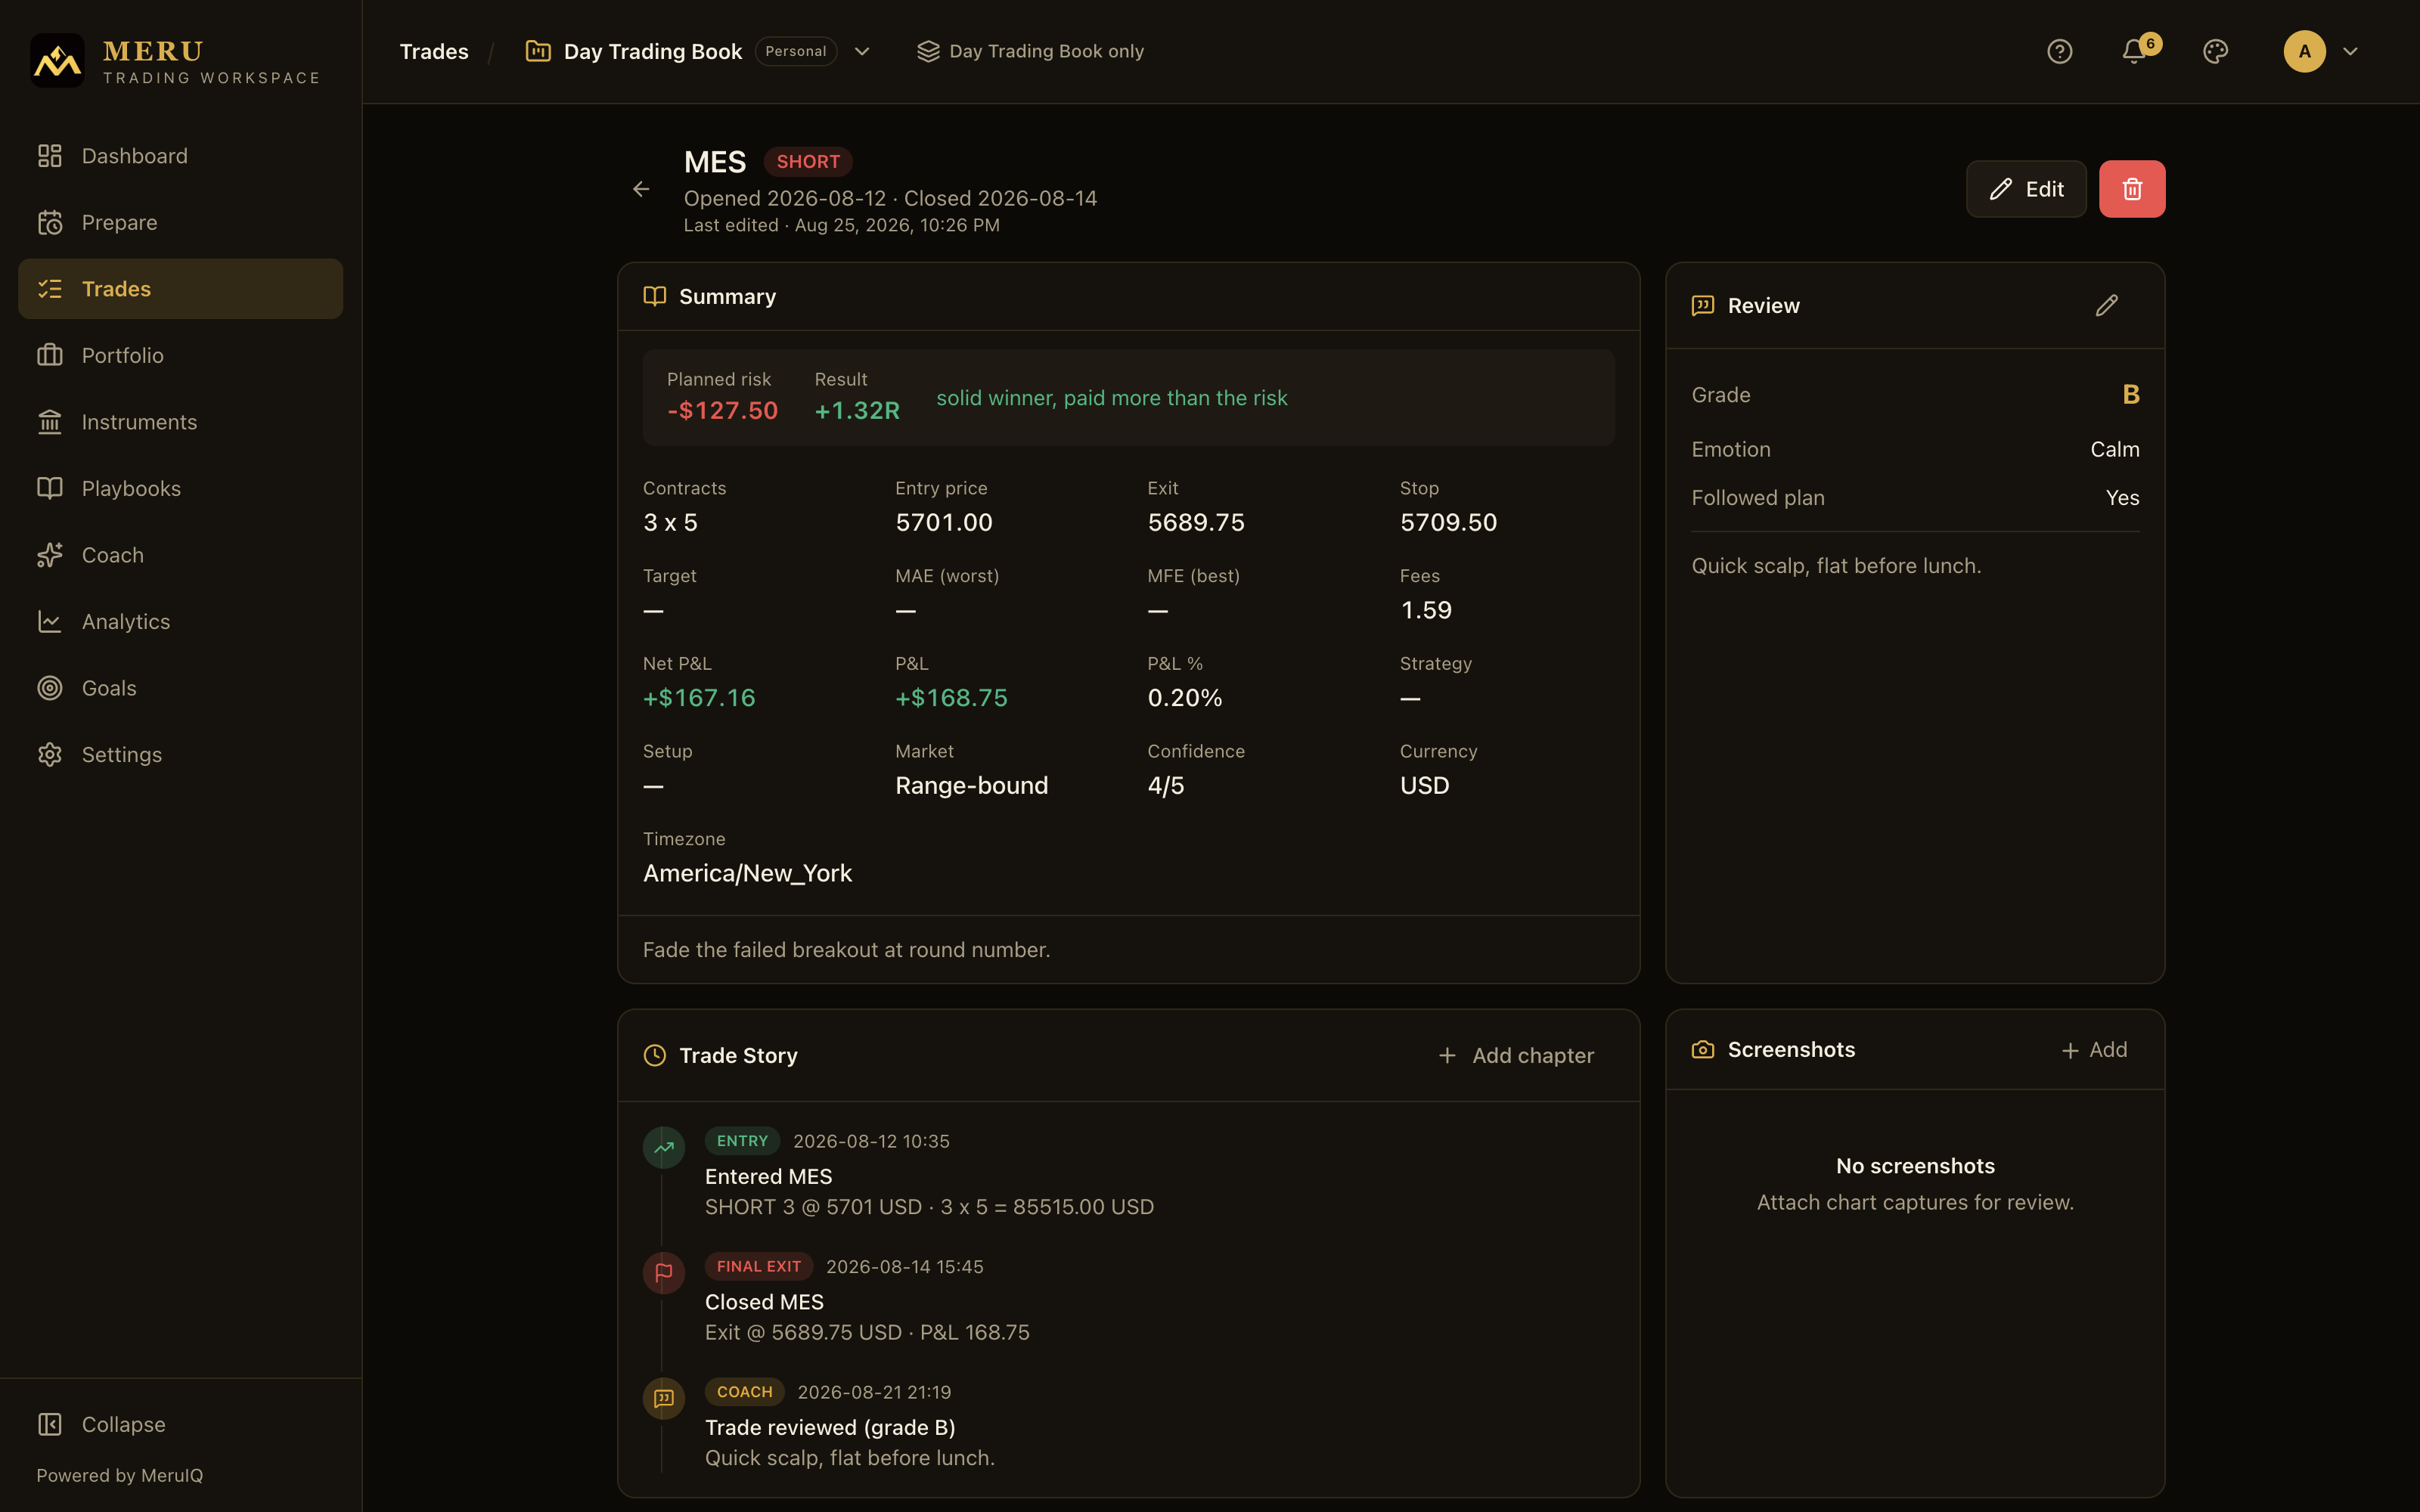Image resolution: width=2420 pixels, height=1512 pixels.
Task: Click the Day Trading Book only filter
Action: [1030, 51]
